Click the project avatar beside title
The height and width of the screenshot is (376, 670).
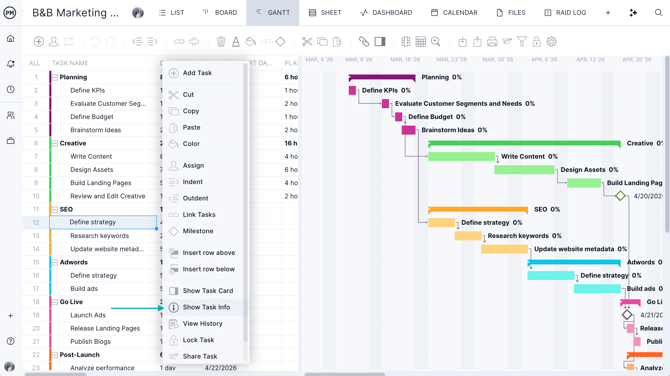[138, 13]
